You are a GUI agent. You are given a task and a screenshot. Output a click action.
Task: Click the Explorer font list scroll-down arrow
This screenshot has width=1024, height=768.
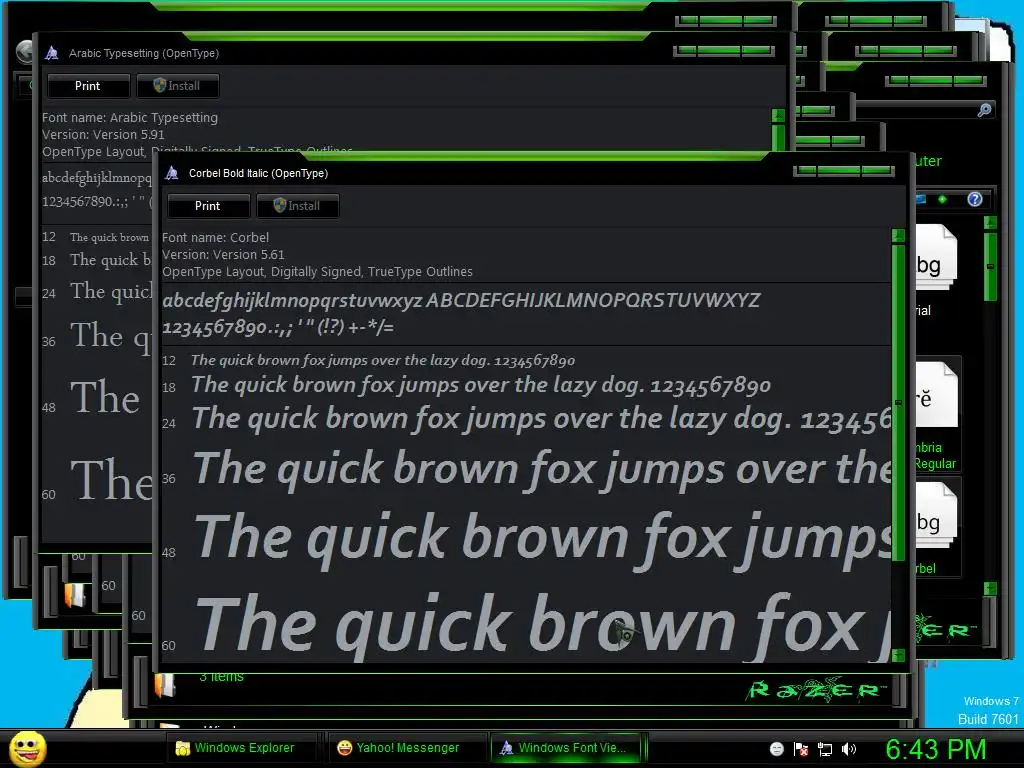pos(991,588)
